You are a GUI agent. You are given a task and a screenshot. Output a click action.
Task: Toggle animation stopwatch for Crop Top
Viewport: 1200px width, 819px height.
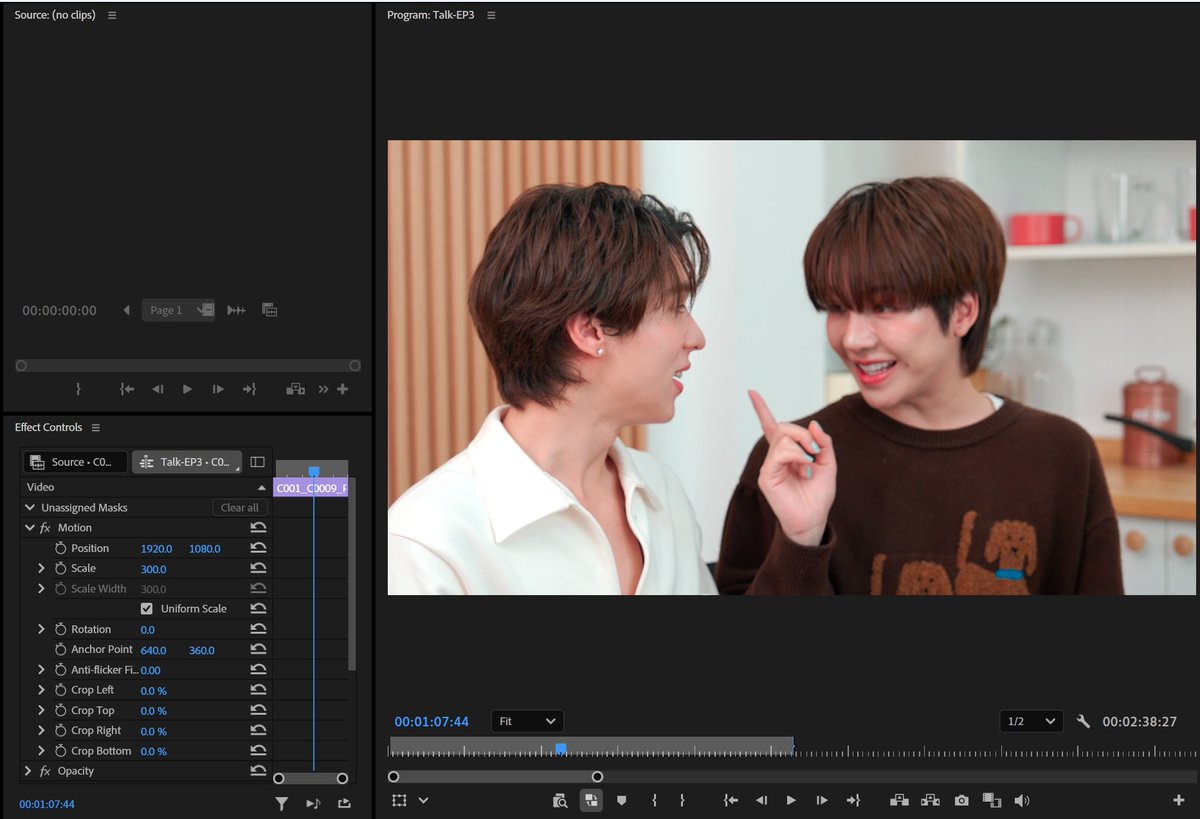[x=60, y=710]
